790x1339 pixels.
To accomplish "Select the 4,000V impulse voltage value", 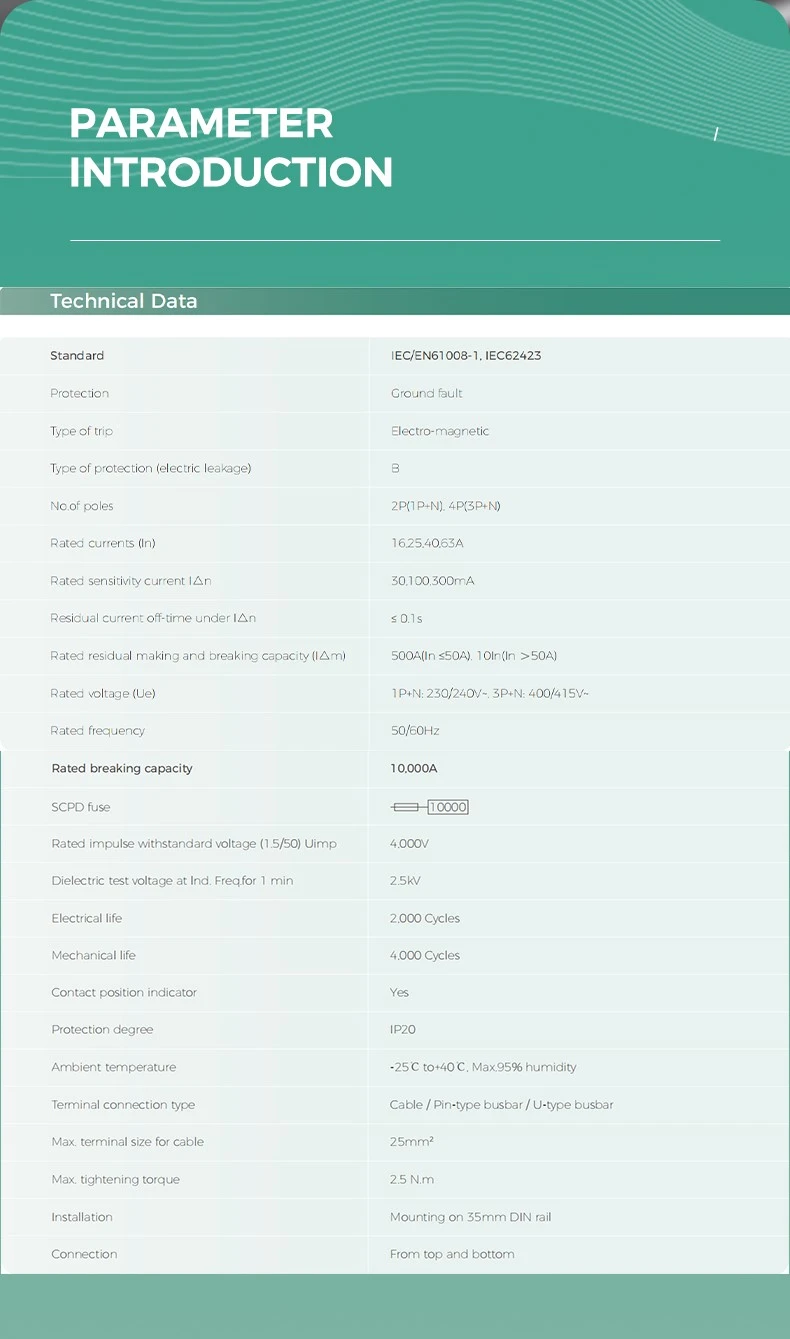I will (x=409, y=844).
